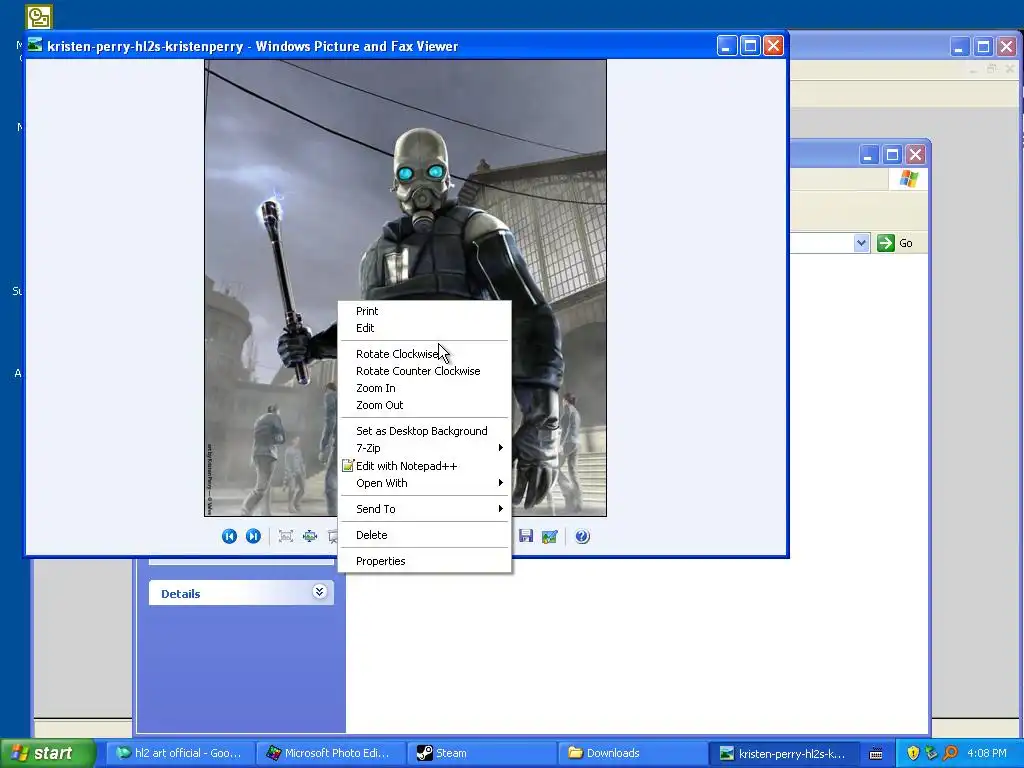
Task: Switch to Microsoft Photo Editor taskbar button
Action: point(330,753)
